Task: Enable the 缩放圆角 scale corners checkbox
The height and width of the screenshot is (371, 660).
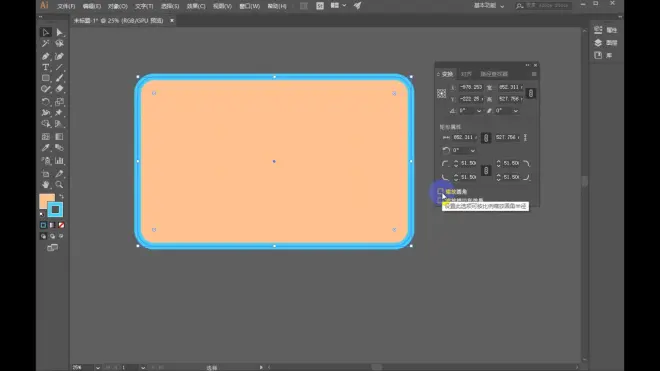Action: click(440, 192)
